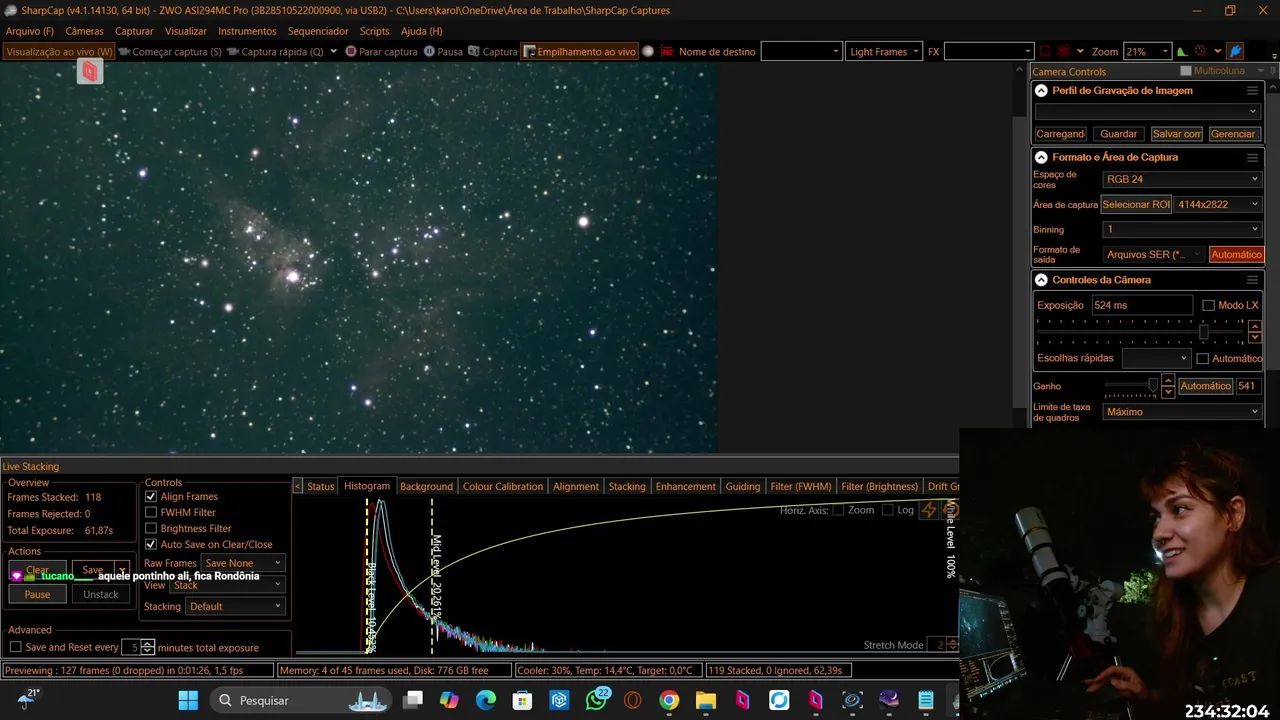Image resolution: width=1280 pixels, height=720 pixels.
Task: Click Começar captura toolbar button
Action: tap(169, 51)
